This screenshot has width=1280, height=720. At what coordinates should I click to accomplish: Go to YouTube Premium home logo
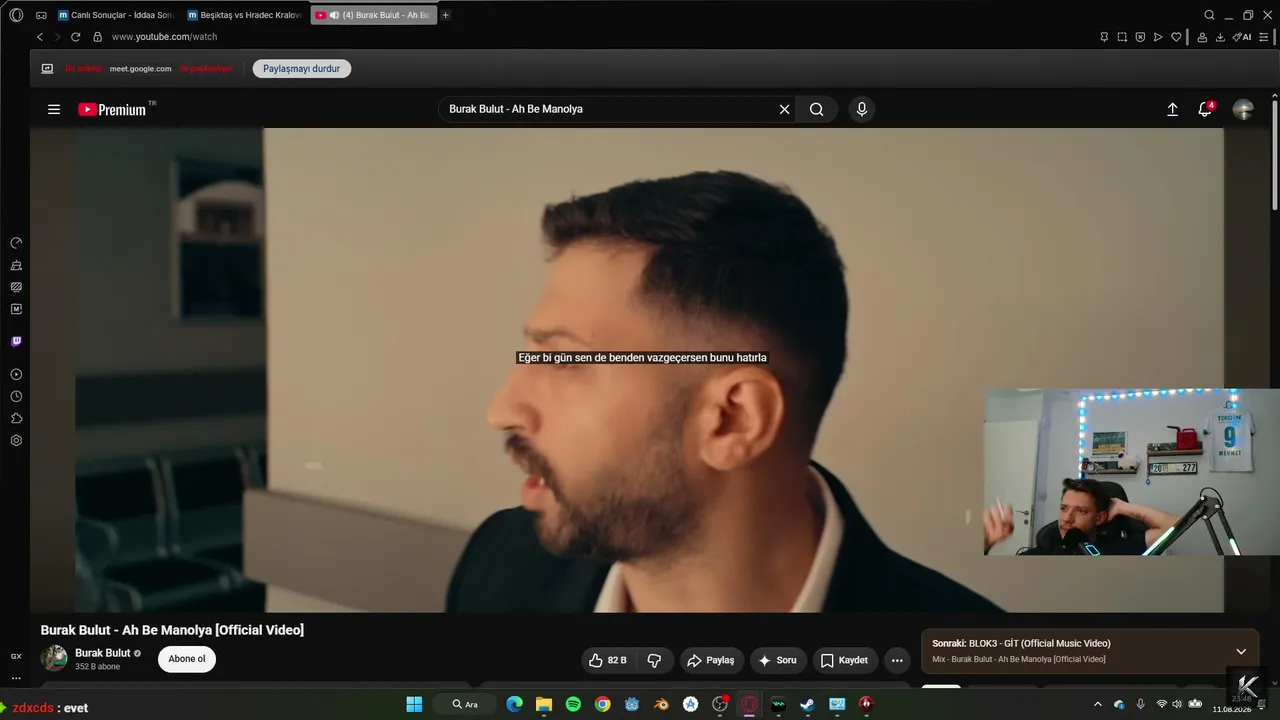[x=112, y=109]
